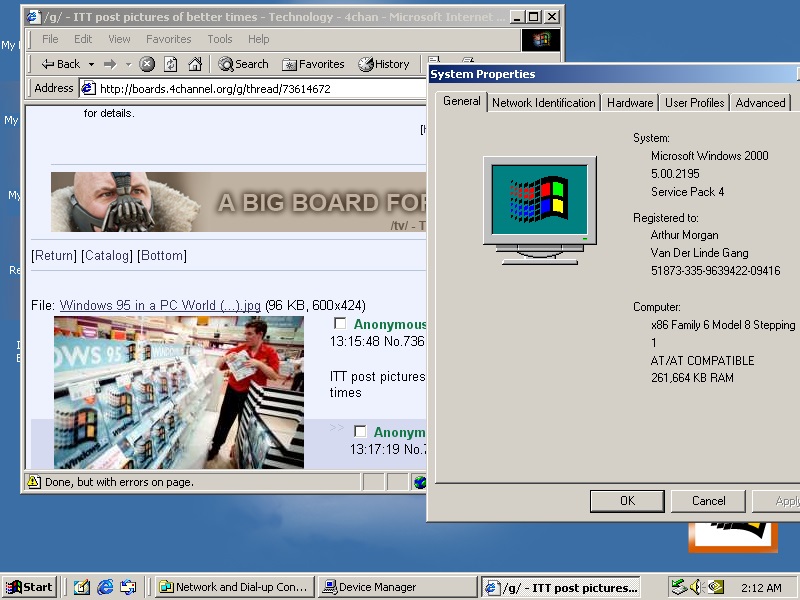Click the warning icon in the status bar
The image size is (800, 600).
tap(34, 482)
